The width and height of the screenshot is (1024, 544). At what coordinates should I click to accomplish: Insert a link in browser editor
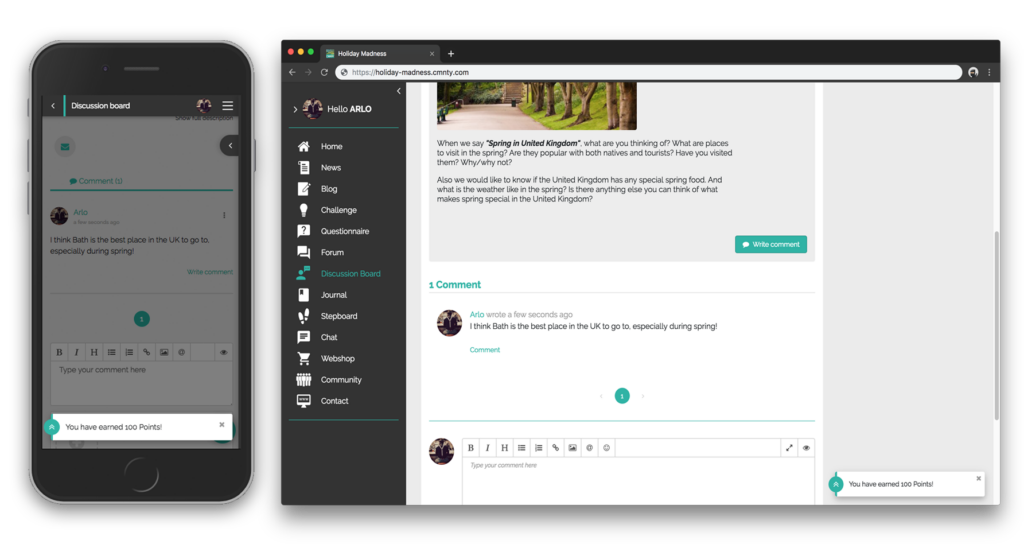tap(555, 448)
